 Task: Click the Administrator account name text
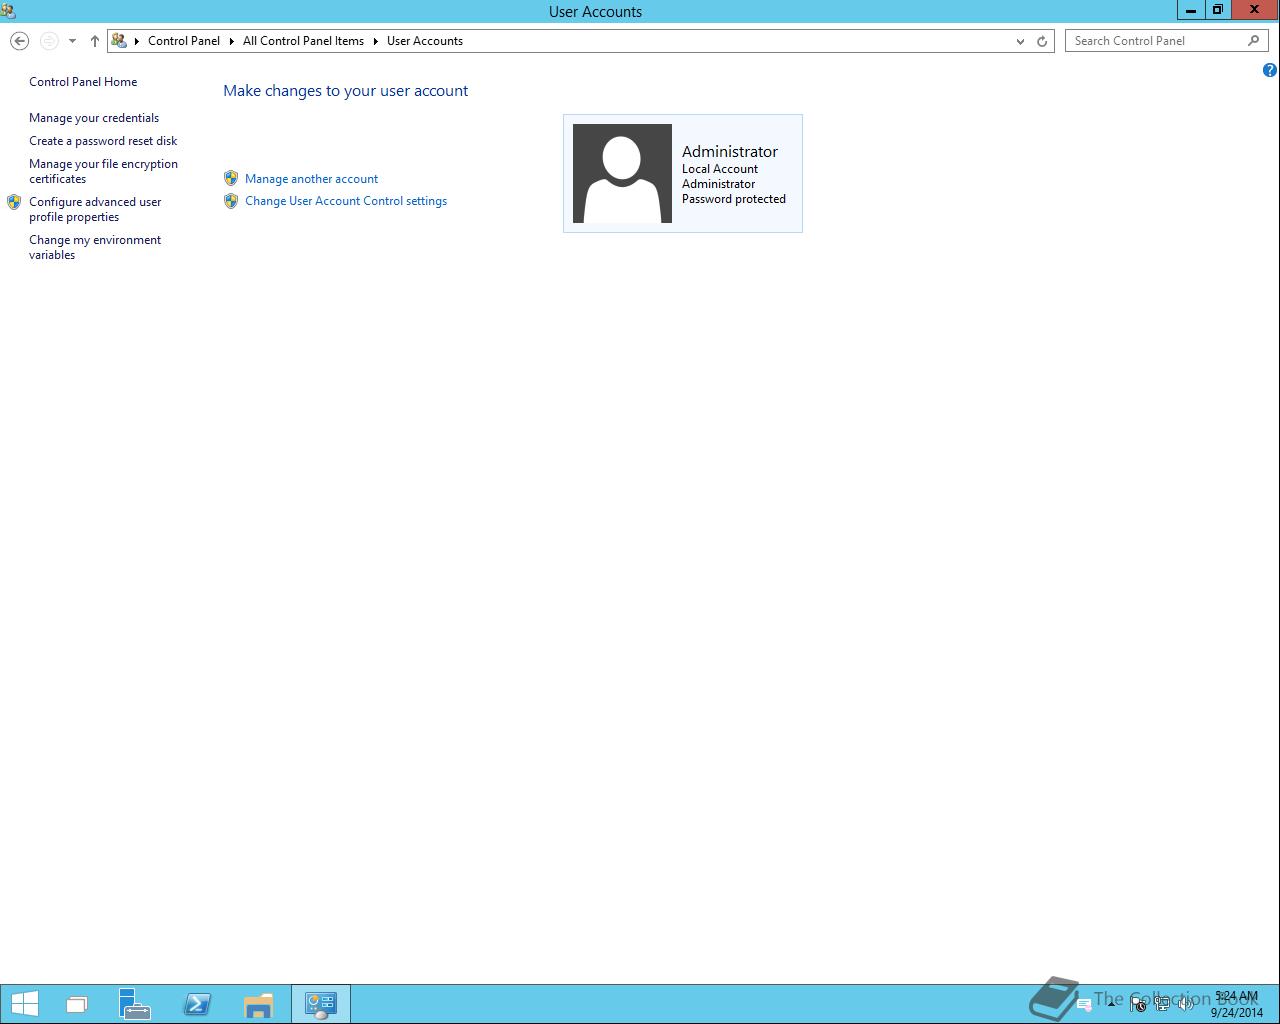pyautogui.click(x=730, y=151)
